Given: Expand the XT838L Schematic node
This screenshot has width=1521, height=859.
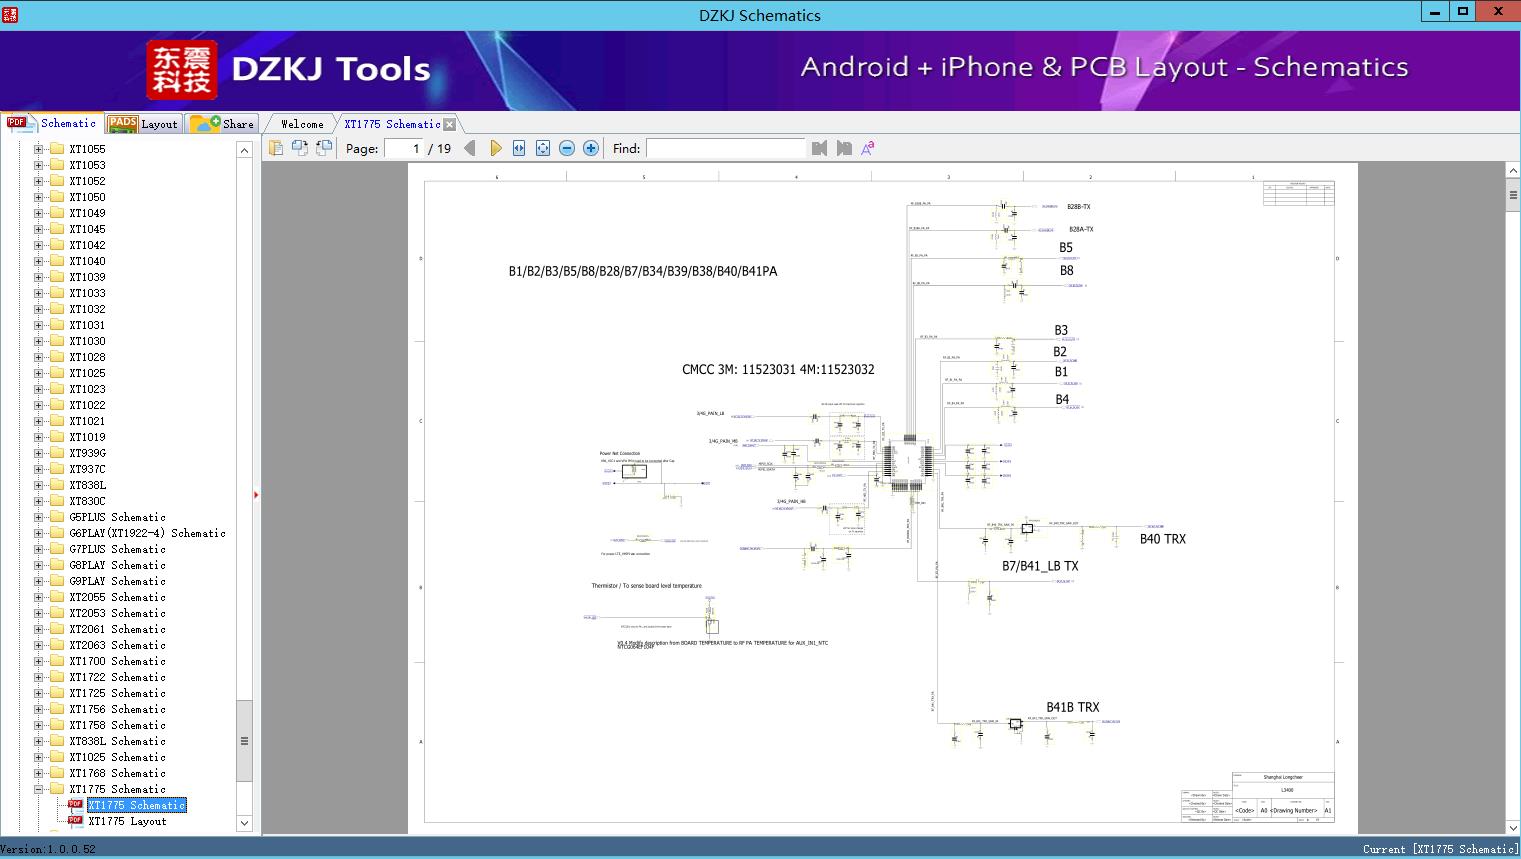Looking at the screenshot, I should 38,741.
